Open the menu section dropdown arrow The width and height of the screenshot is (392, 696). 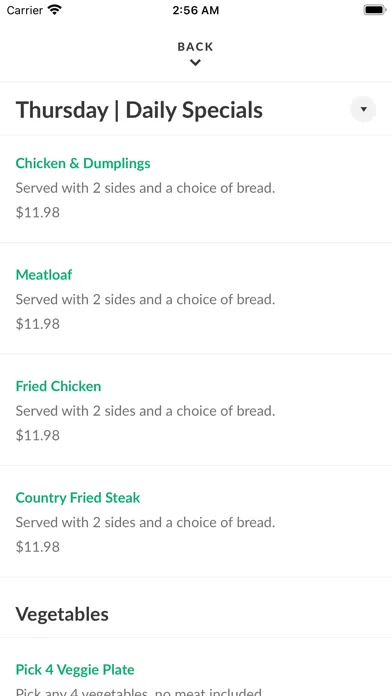coord(363,109)
